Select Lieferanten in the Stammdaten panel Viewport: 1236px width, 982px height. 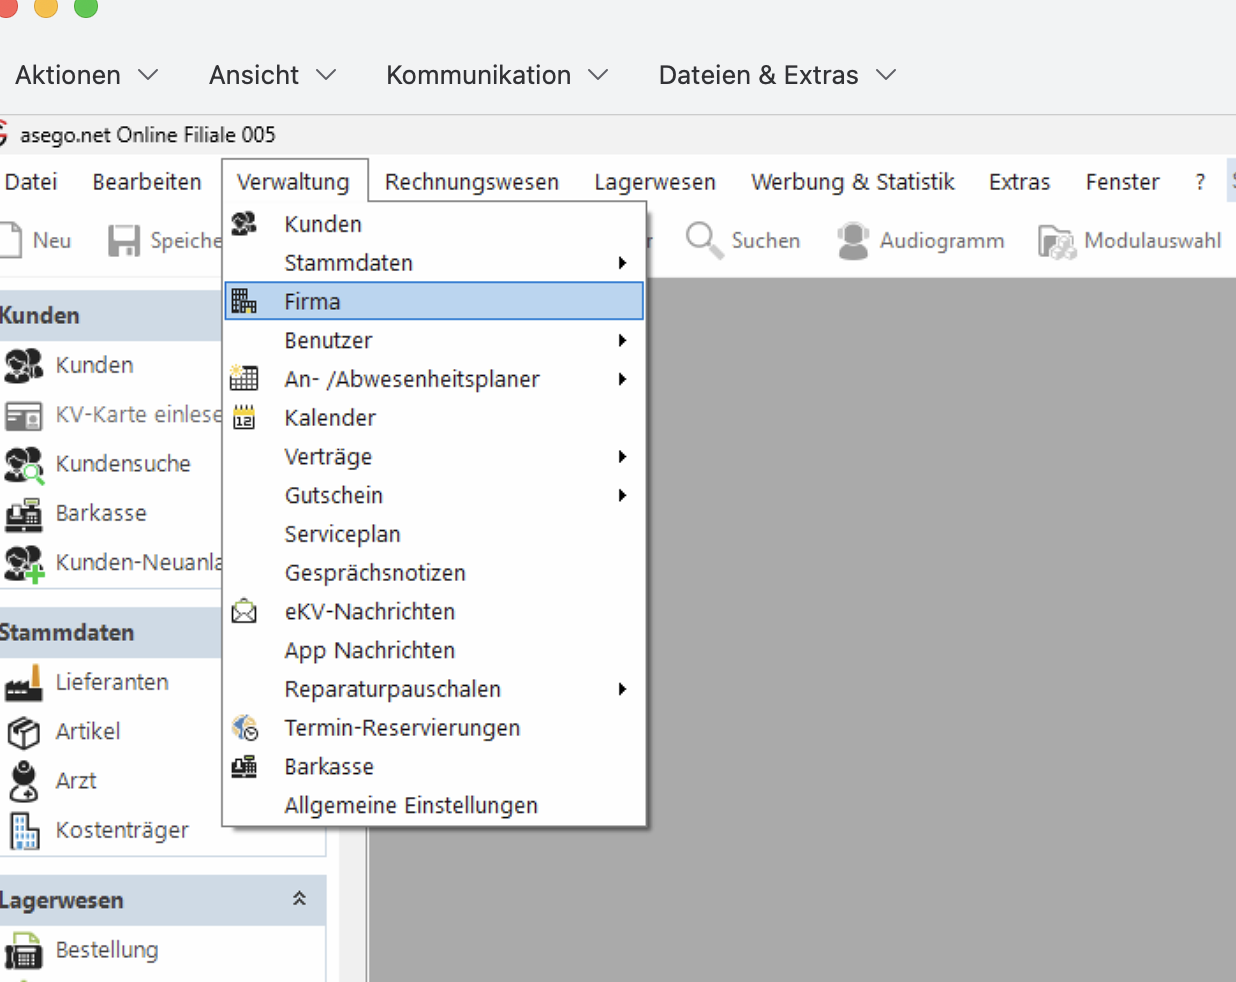[x=111, y=682]
